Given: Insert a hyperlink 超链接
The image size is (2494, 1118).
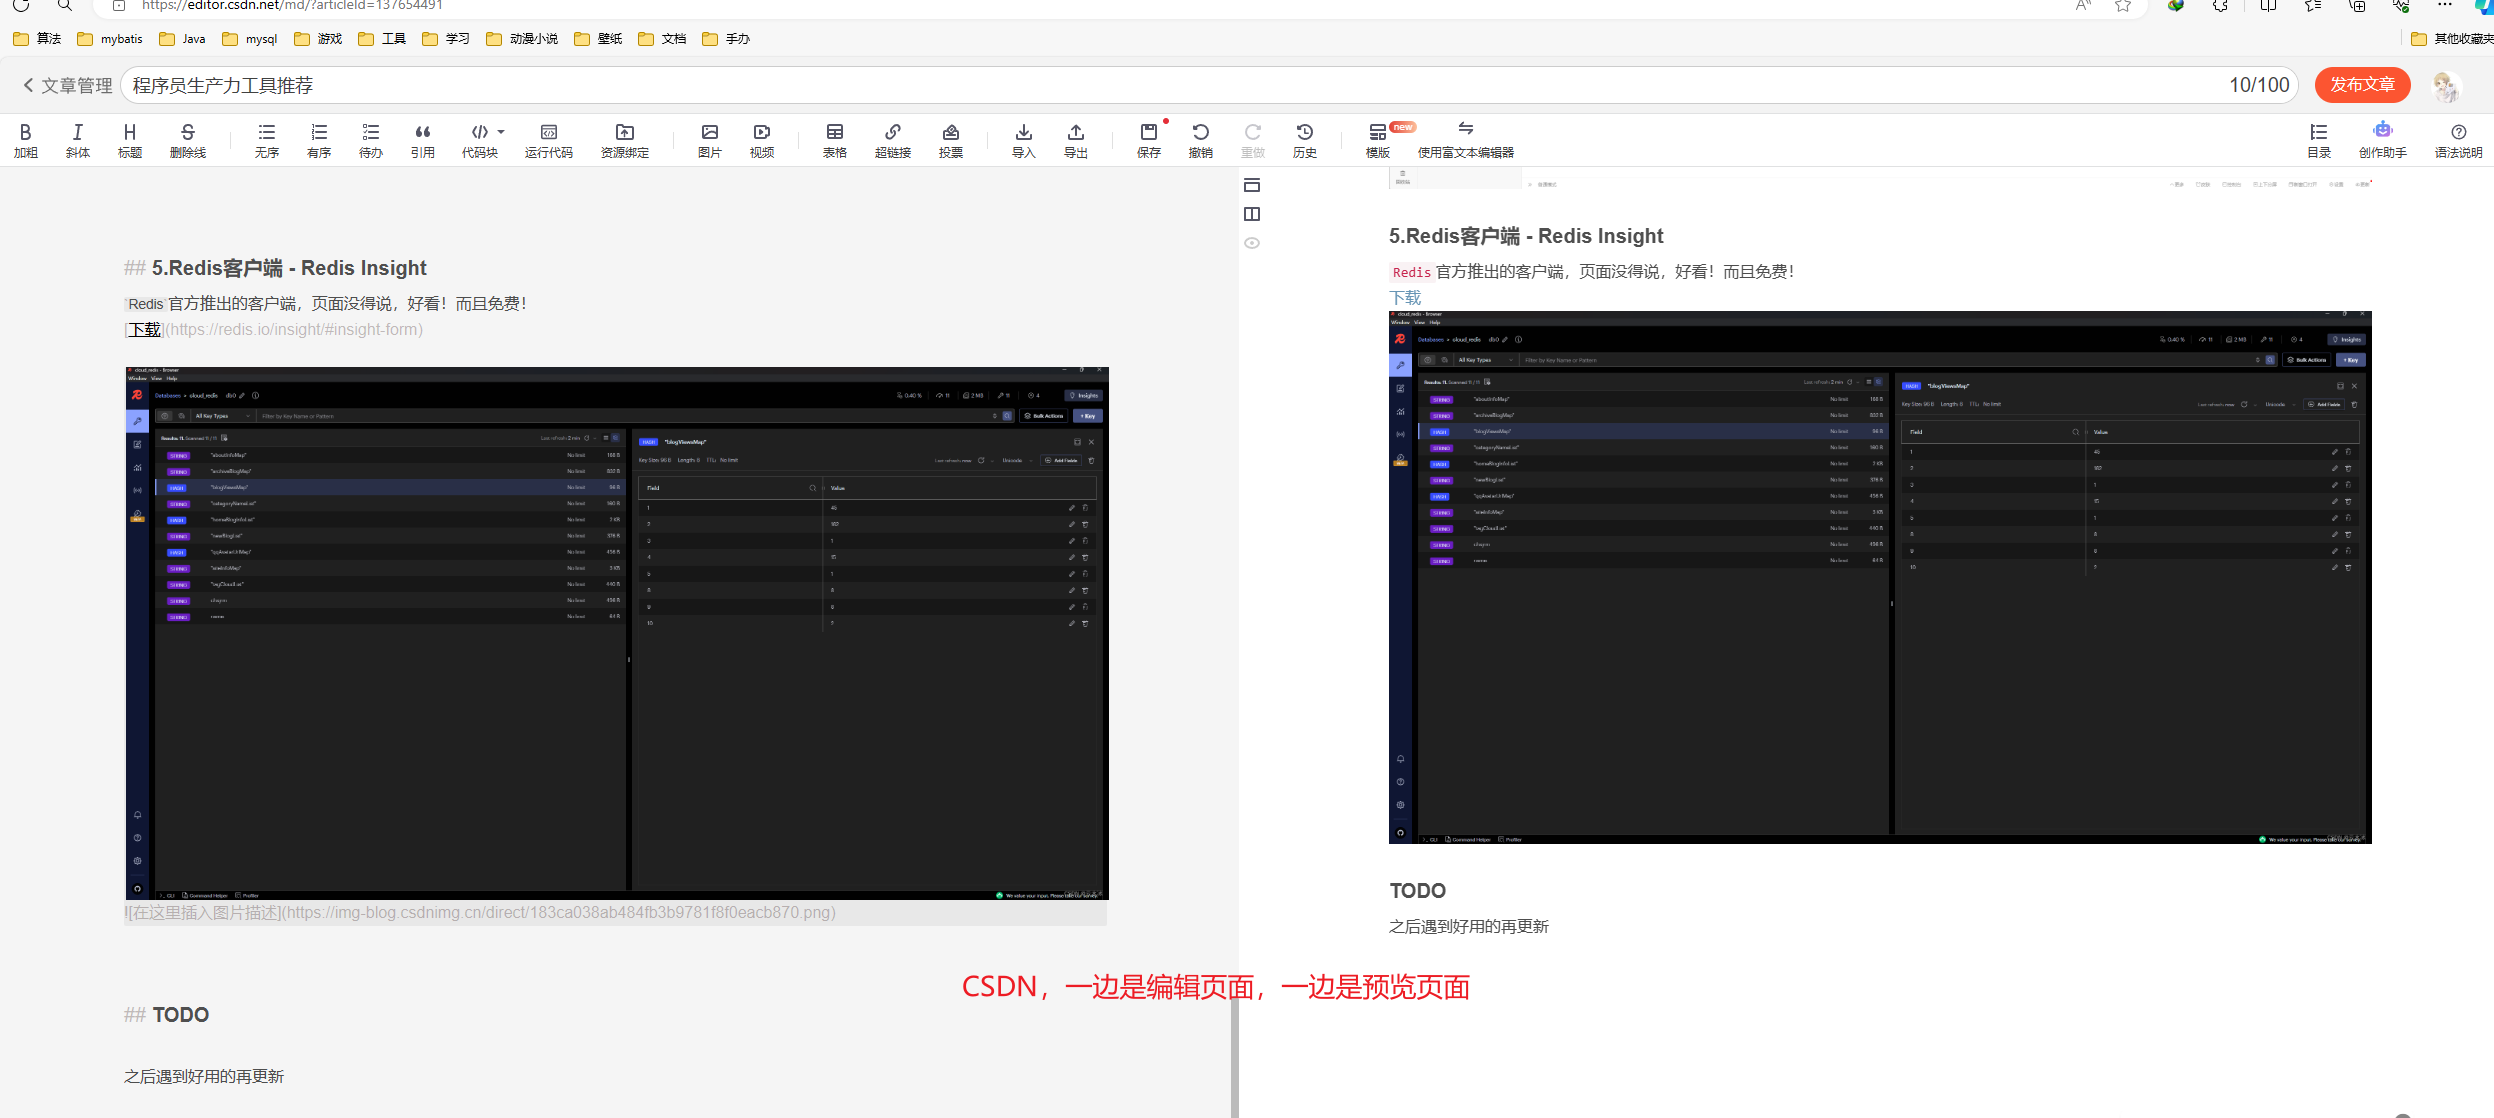Looking at the screenshot, I should pyautogui.click(x=893, y=140).
